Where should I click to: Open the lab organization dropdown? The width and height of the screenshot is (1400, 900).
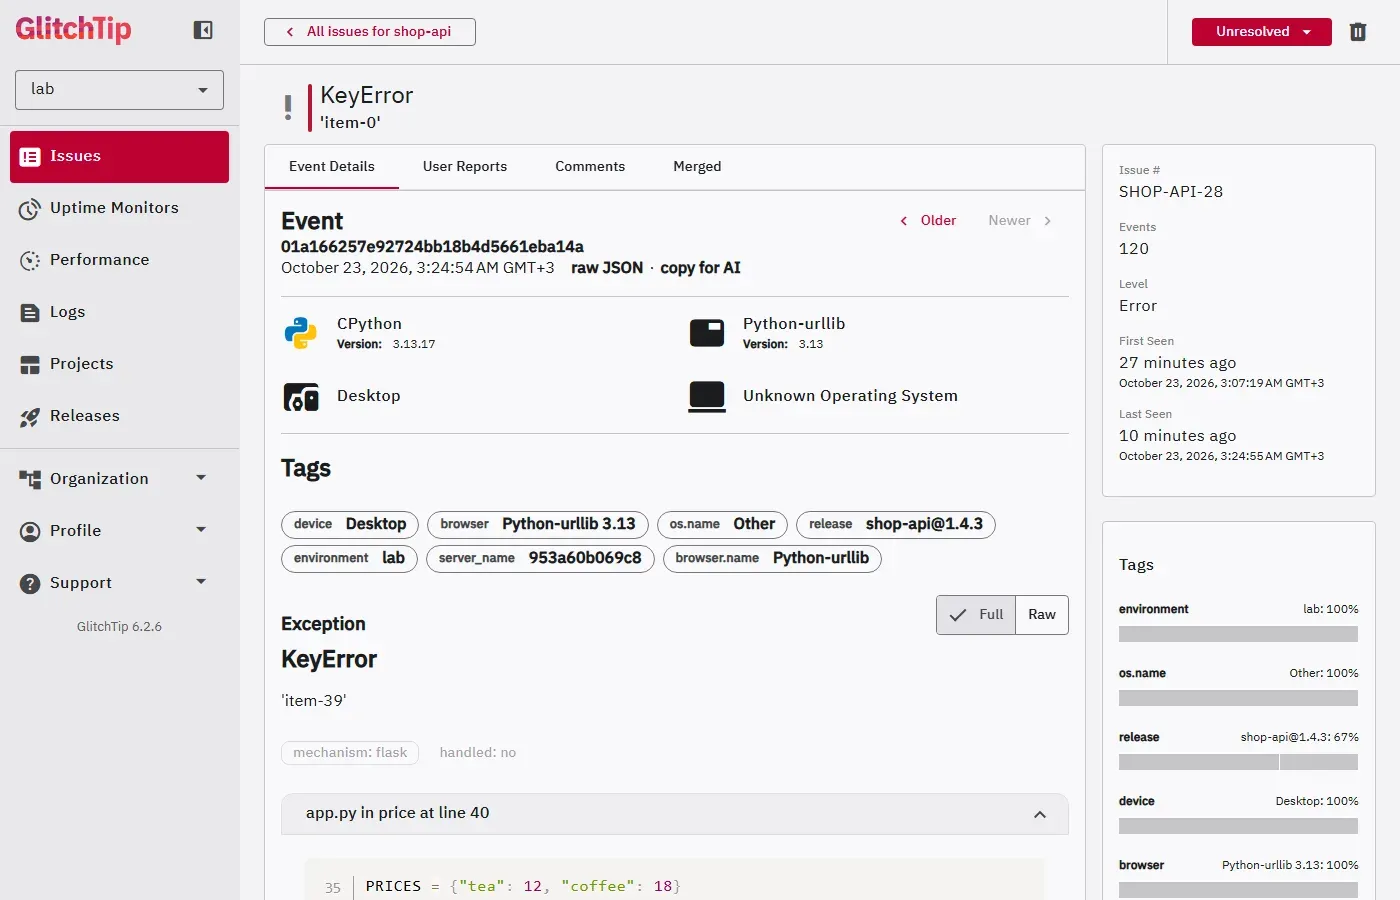click(x=119, y=90)
